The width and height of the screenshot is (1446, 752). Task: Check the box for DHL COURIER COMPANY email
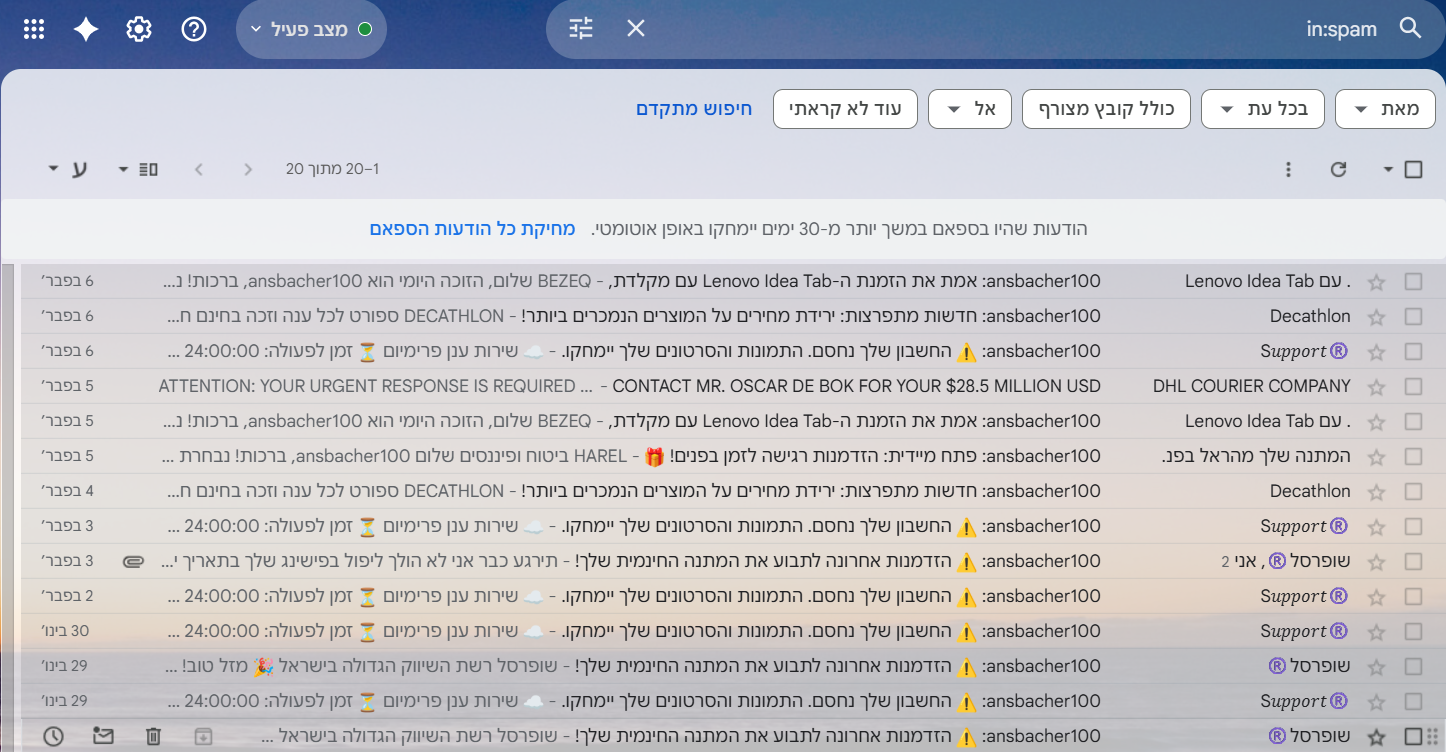point(1413,386)
